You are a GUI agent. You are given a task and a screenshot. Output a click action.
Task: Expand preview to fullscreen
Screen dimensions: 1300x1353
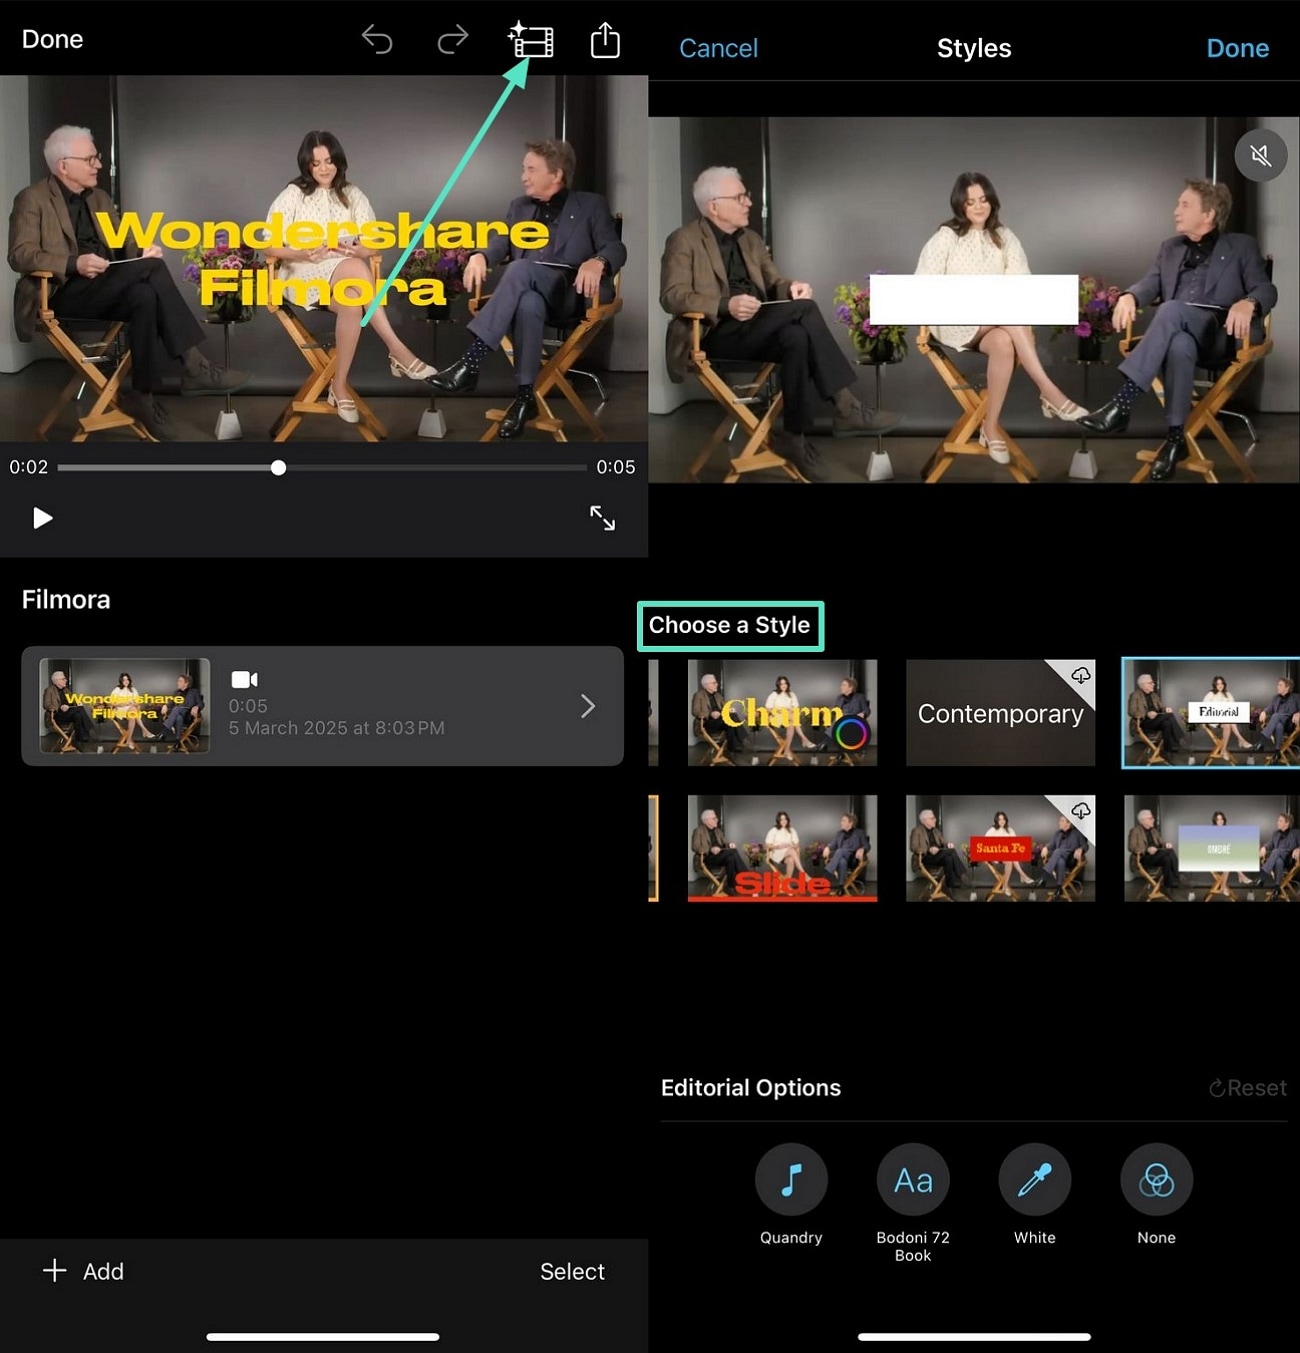pos(602,518)
